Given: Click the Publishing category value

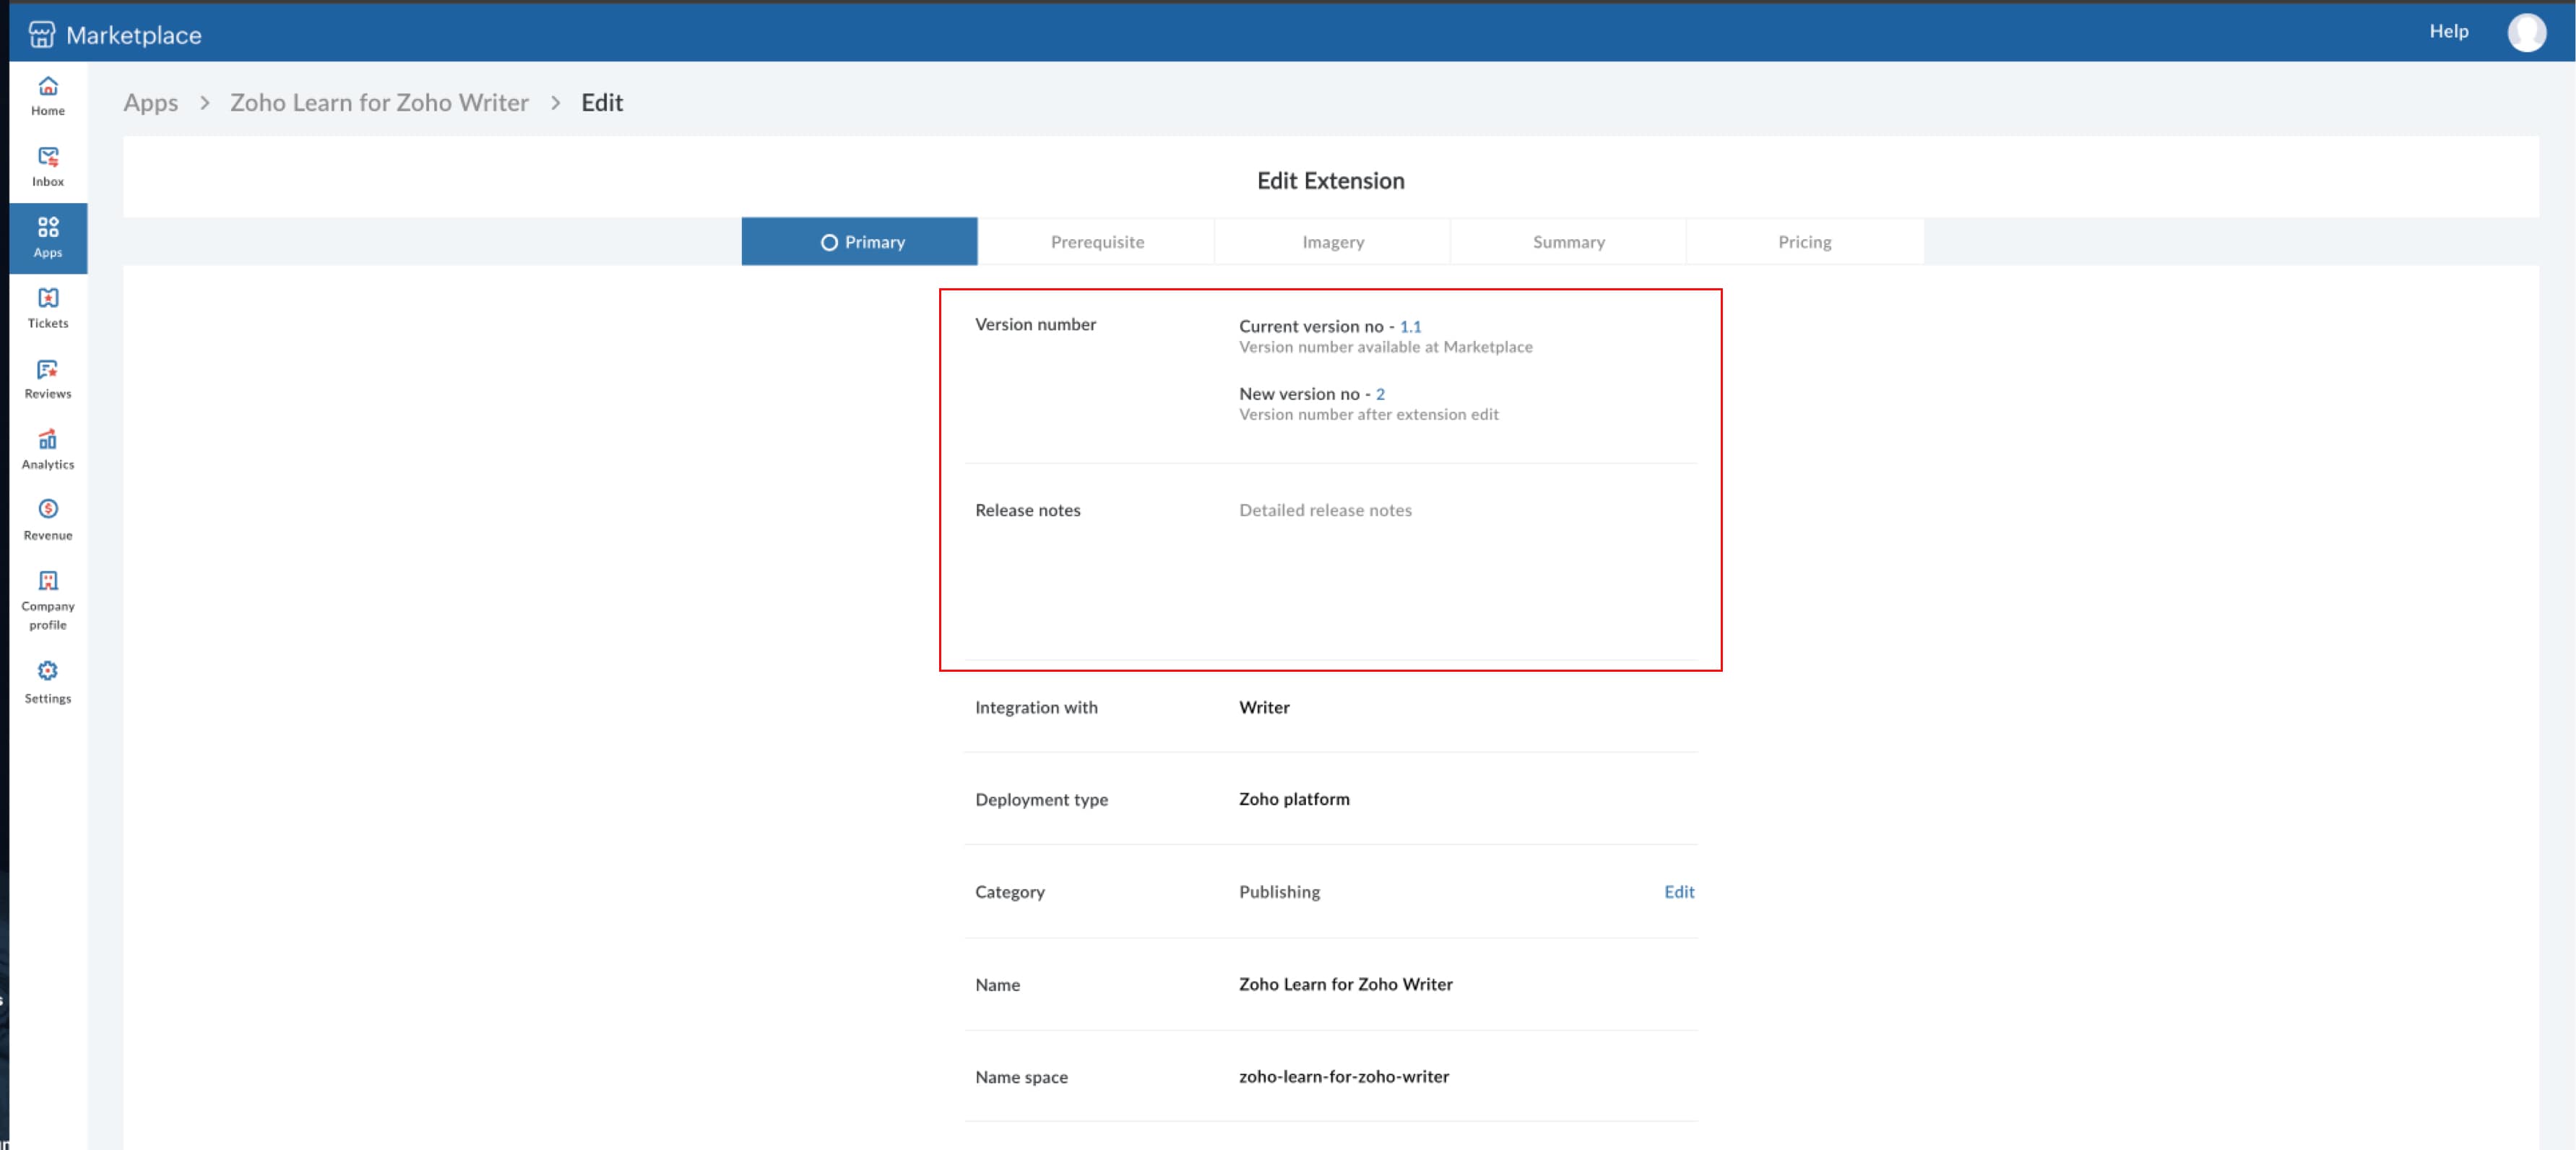Looking at the screenshot, I should click(x=1279, y=892).
